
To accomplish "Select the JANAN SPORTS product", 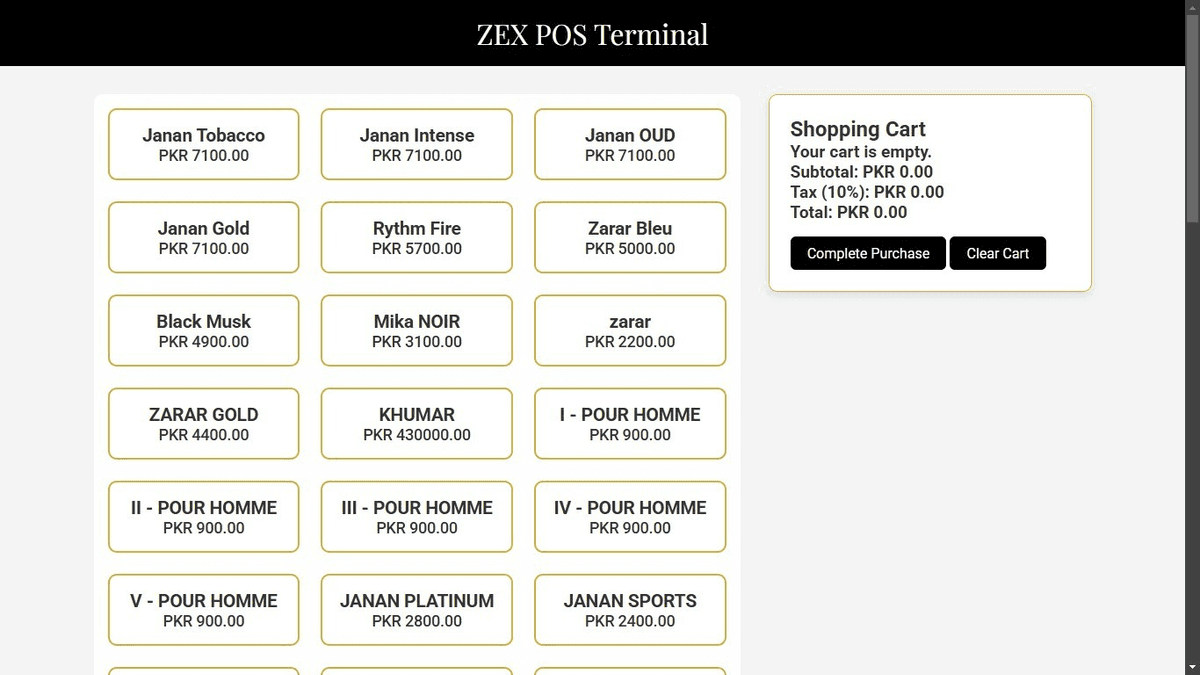I will (x=629, y=610).
